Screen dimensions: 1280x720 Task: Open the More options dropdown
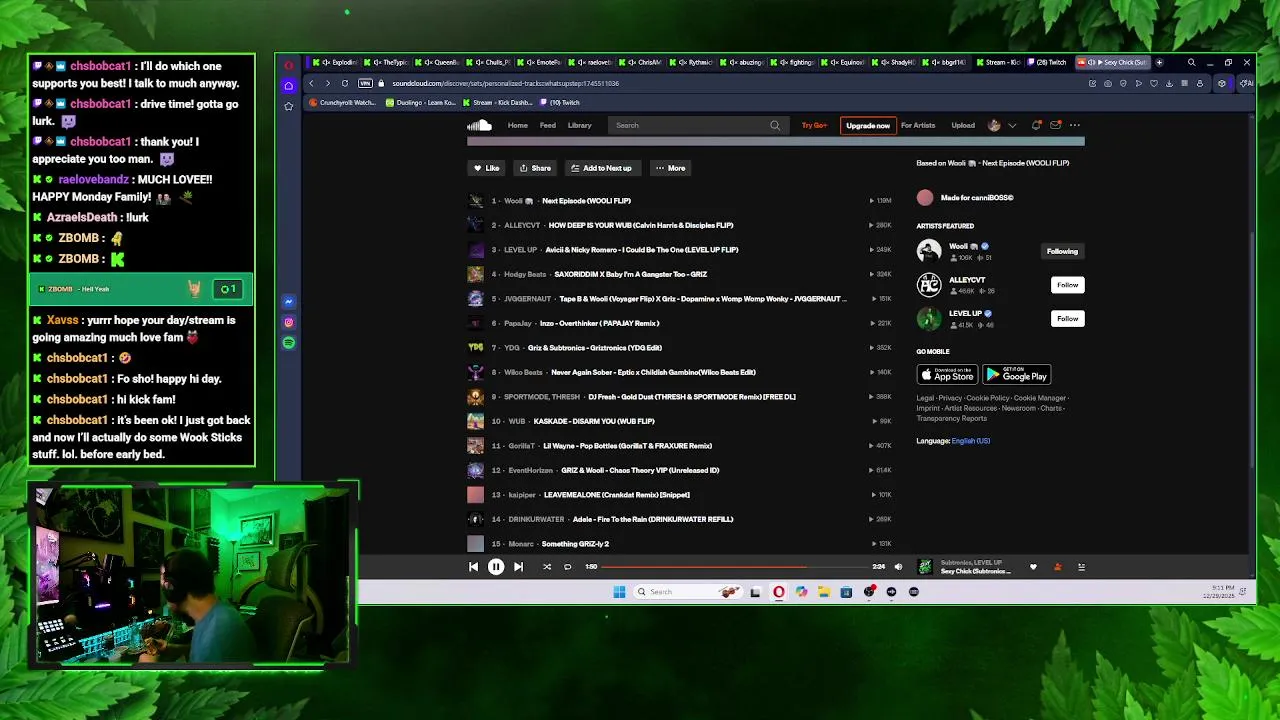pos(670,168)
